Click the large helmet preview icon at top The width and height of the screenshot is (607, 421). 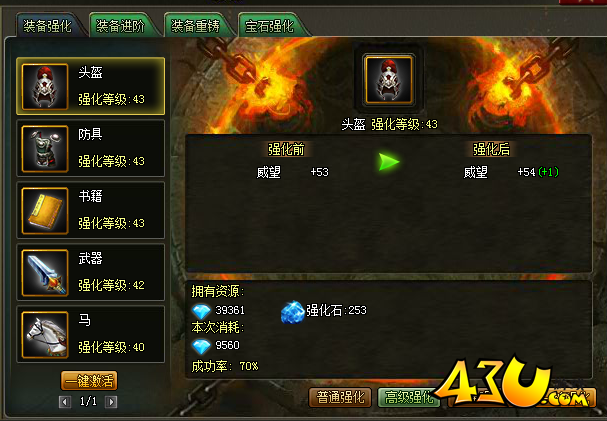click(389, 80)
